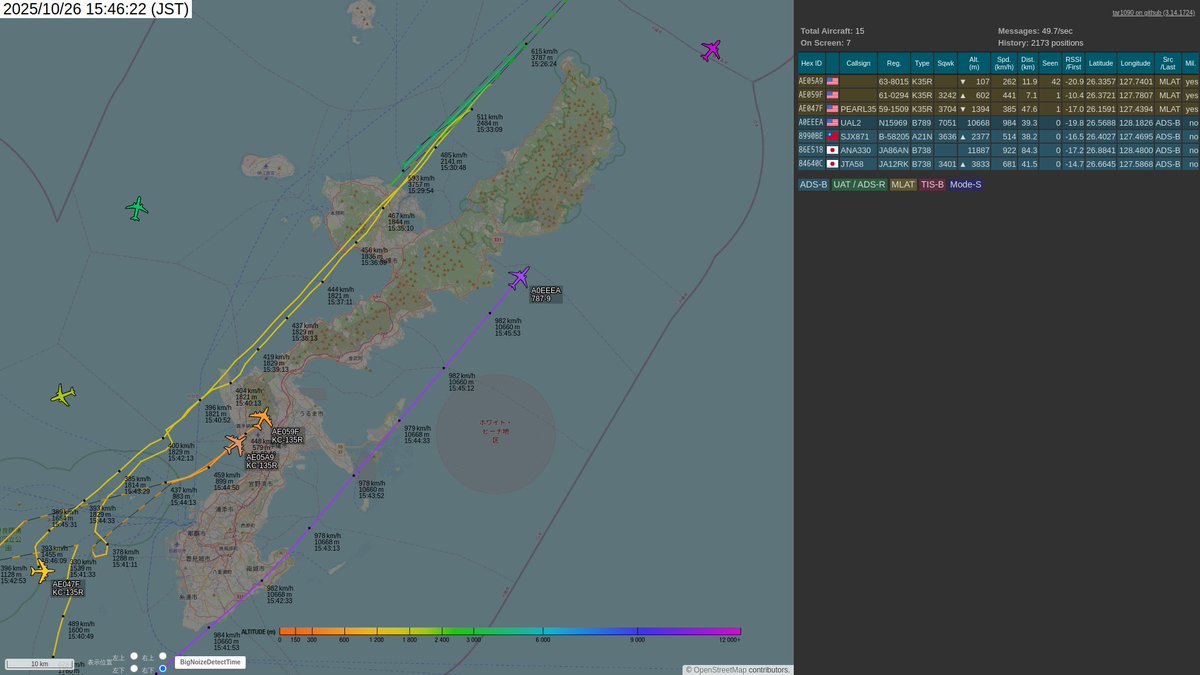Select the 左上 display position radio
The image size is (1200, 675).
[133, 657]
